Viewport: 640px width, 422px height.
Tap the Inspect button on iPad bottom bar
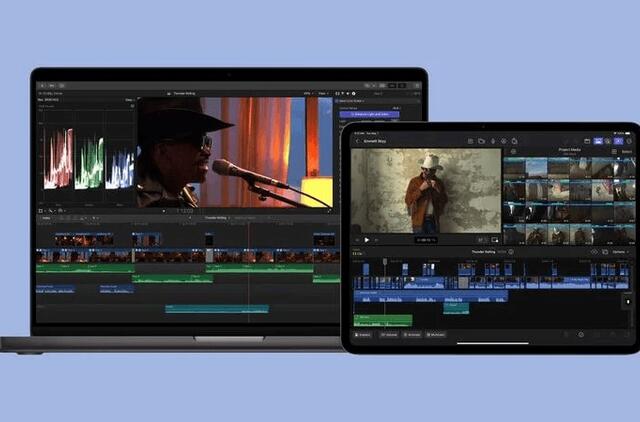tap(362, 334)
